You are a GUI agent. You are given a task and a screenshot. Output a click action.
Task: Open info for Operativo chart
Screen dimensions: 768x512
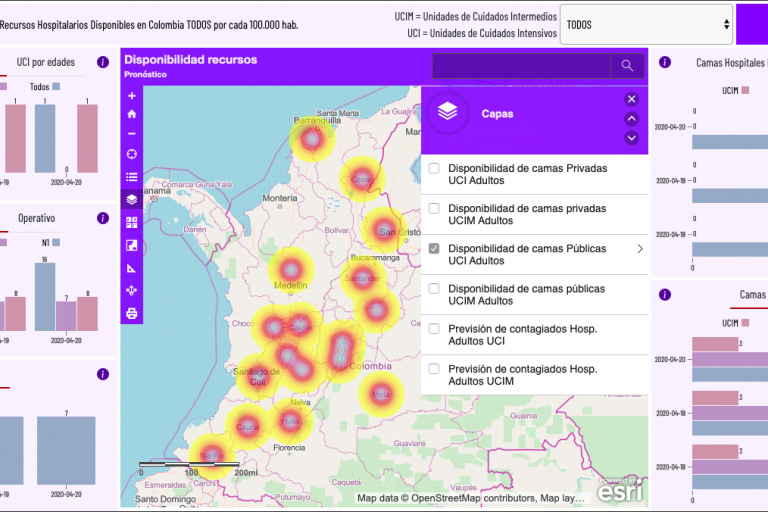103,218
